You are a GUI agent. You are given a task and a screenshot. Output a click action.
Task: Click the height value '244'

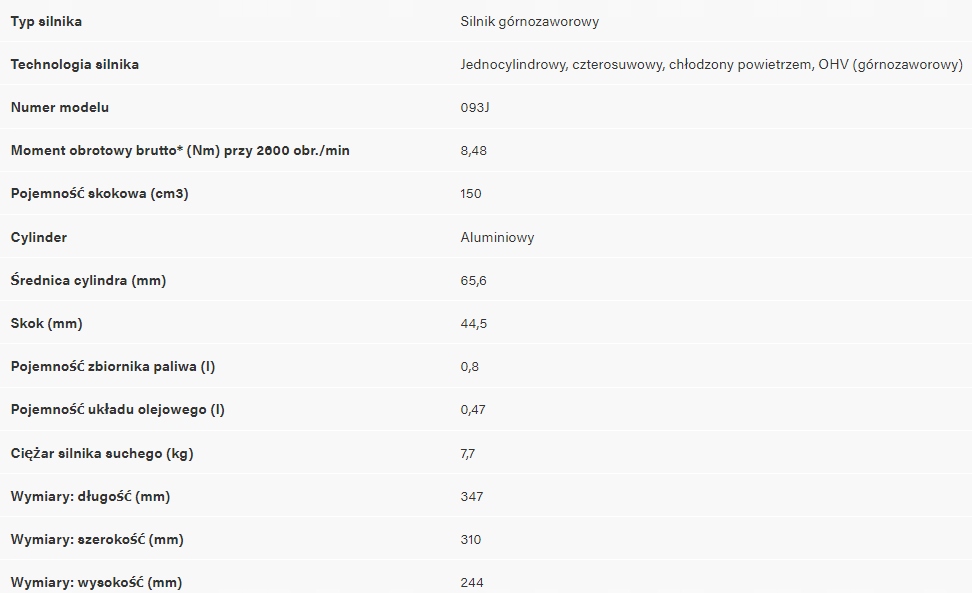point(471,582)
